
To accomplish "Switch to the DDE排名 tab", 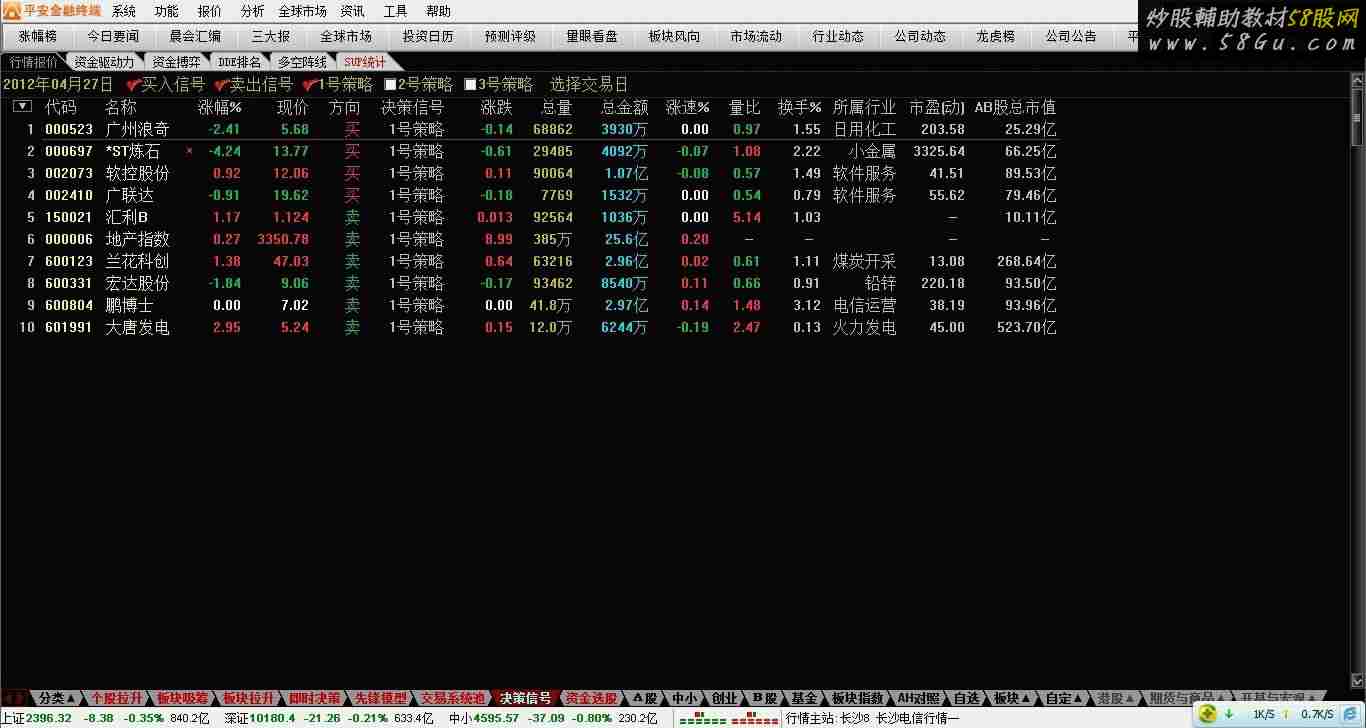I will tap(239, 62).
